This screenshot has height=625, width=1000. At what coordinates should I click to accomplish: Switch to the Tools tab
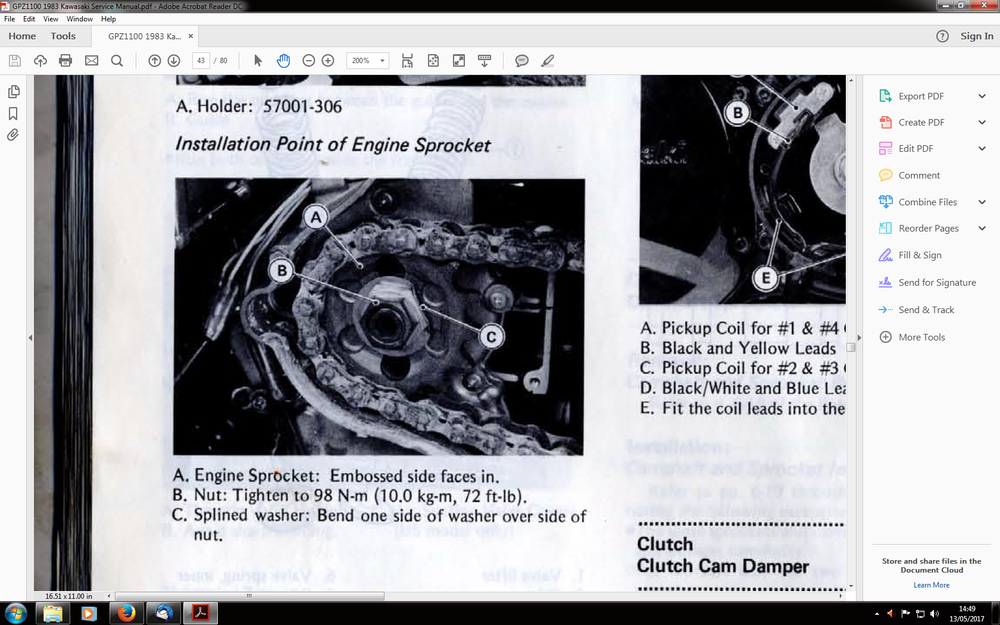(63, 36)
